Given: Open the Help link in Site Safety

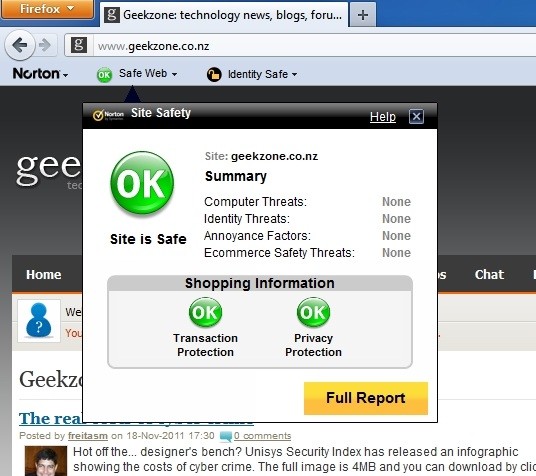Looking at the screenshot, I should [383, 117].
